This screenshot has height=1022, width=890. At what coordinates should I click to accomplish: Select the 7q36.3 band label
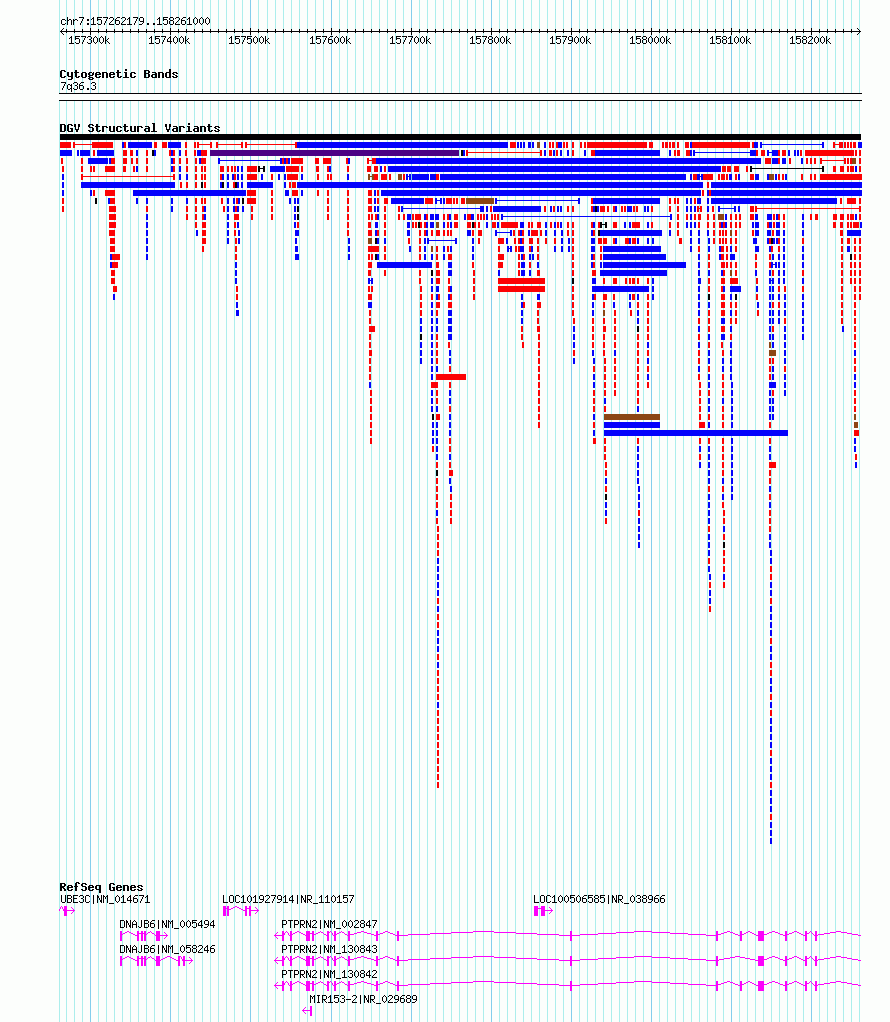pos(78,86)
